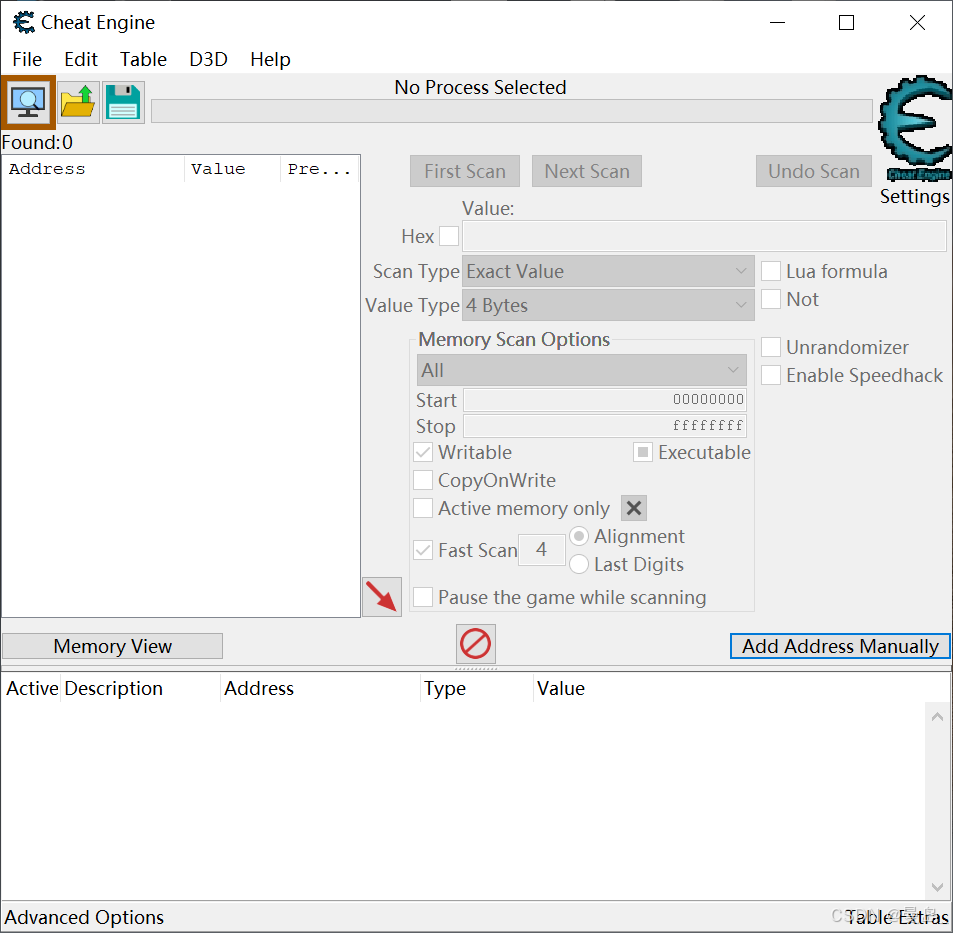Image resolution: width=953 pixels, height=933 pixels.
Task: Open the Value Type 4 Bytes dropdown
Action: coord(608,305)
